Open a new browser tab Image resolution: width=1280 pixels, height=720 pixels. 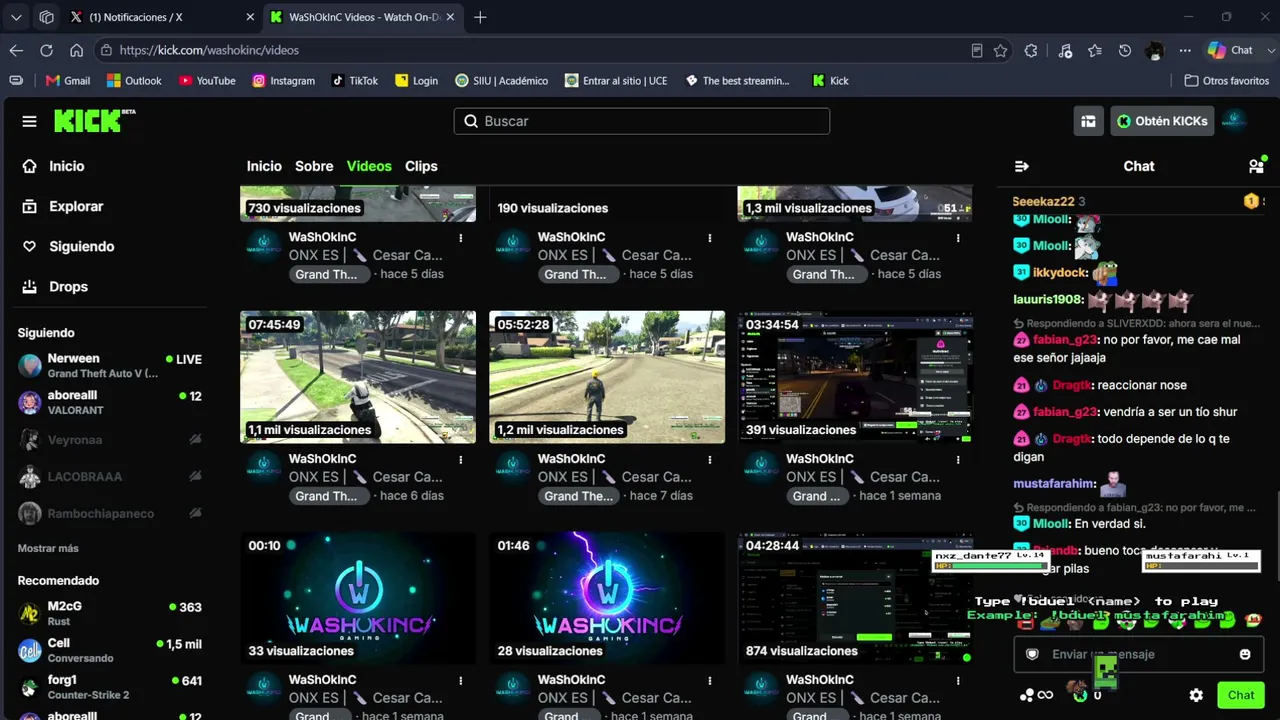coord(480,17)
